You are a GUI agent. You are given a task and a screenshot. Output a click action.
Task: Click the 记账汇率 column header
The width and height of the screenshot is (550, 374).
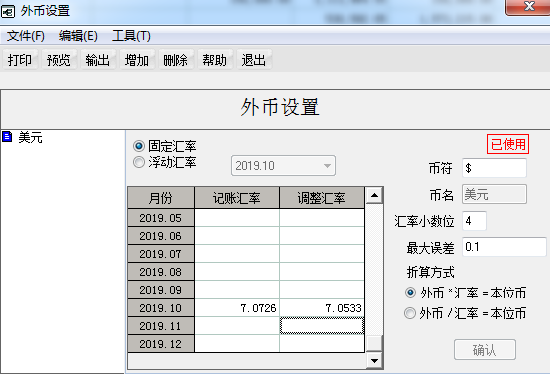237,198
